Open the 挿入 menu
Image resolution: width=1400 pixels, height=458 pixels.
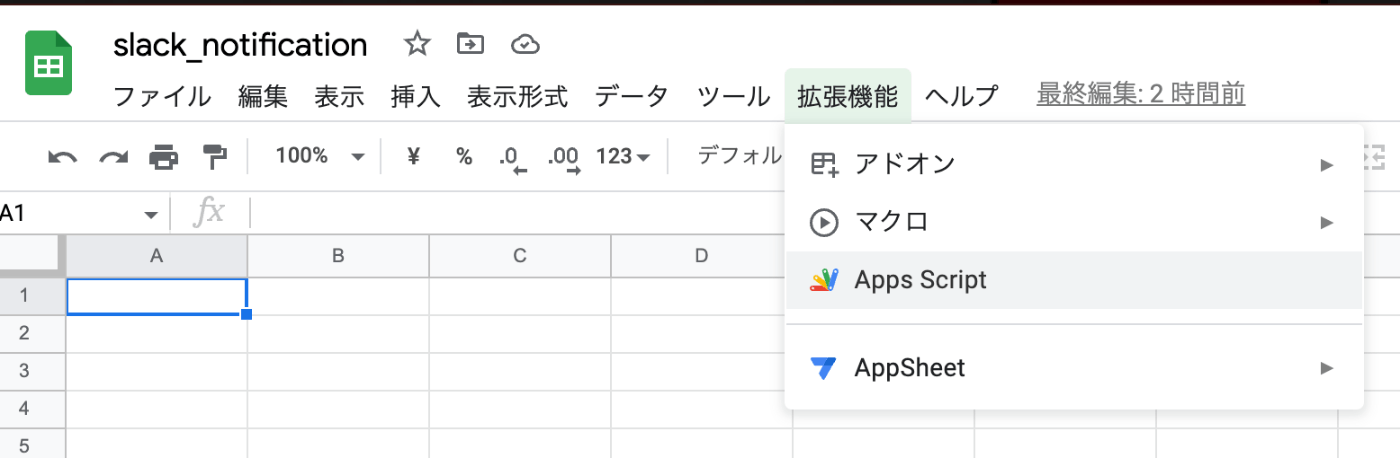click(416, 97)
